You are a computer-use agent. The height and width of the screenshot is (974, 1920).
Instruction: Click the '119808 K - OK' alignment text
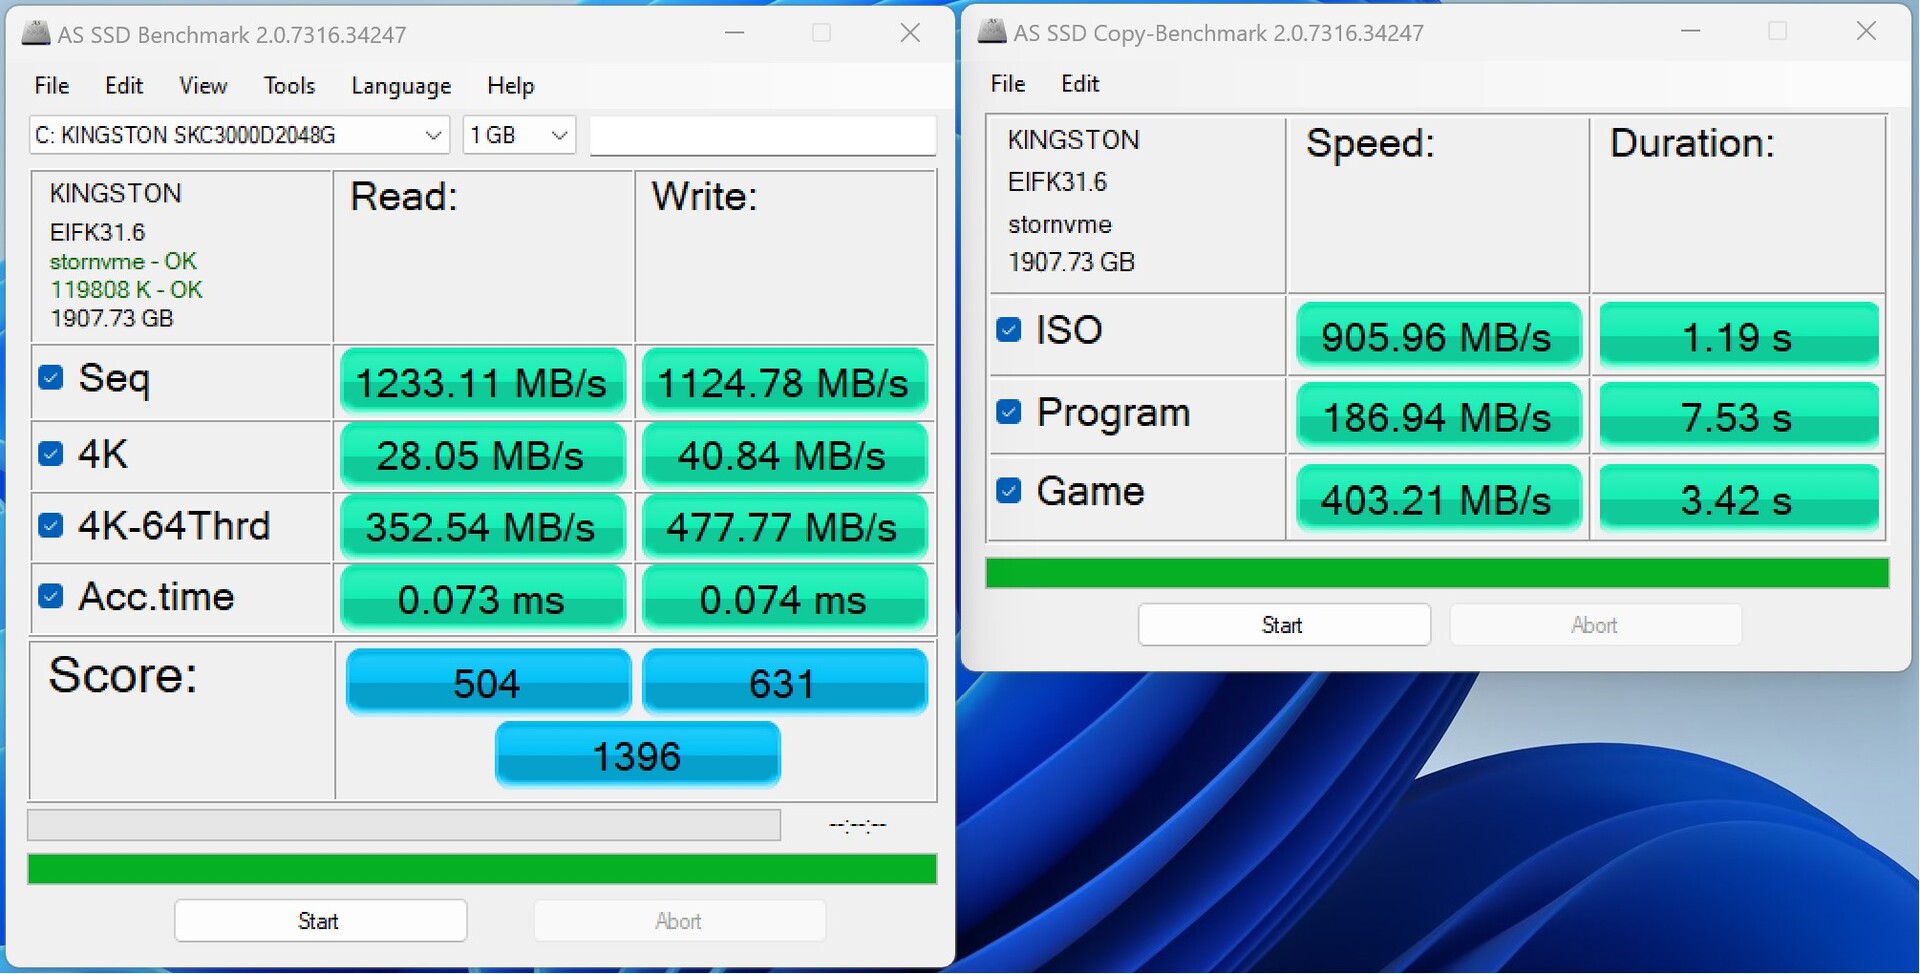(126, 289)
